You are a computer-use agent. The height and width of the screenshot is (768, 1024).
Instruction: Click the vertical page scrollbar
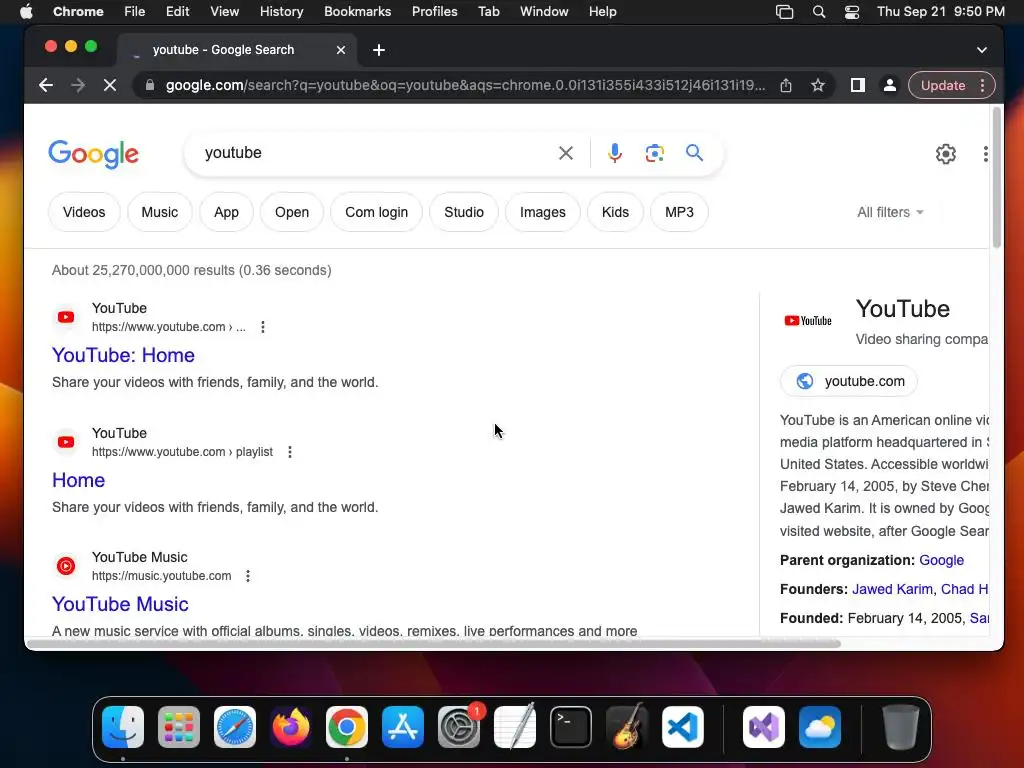[997, 178]
